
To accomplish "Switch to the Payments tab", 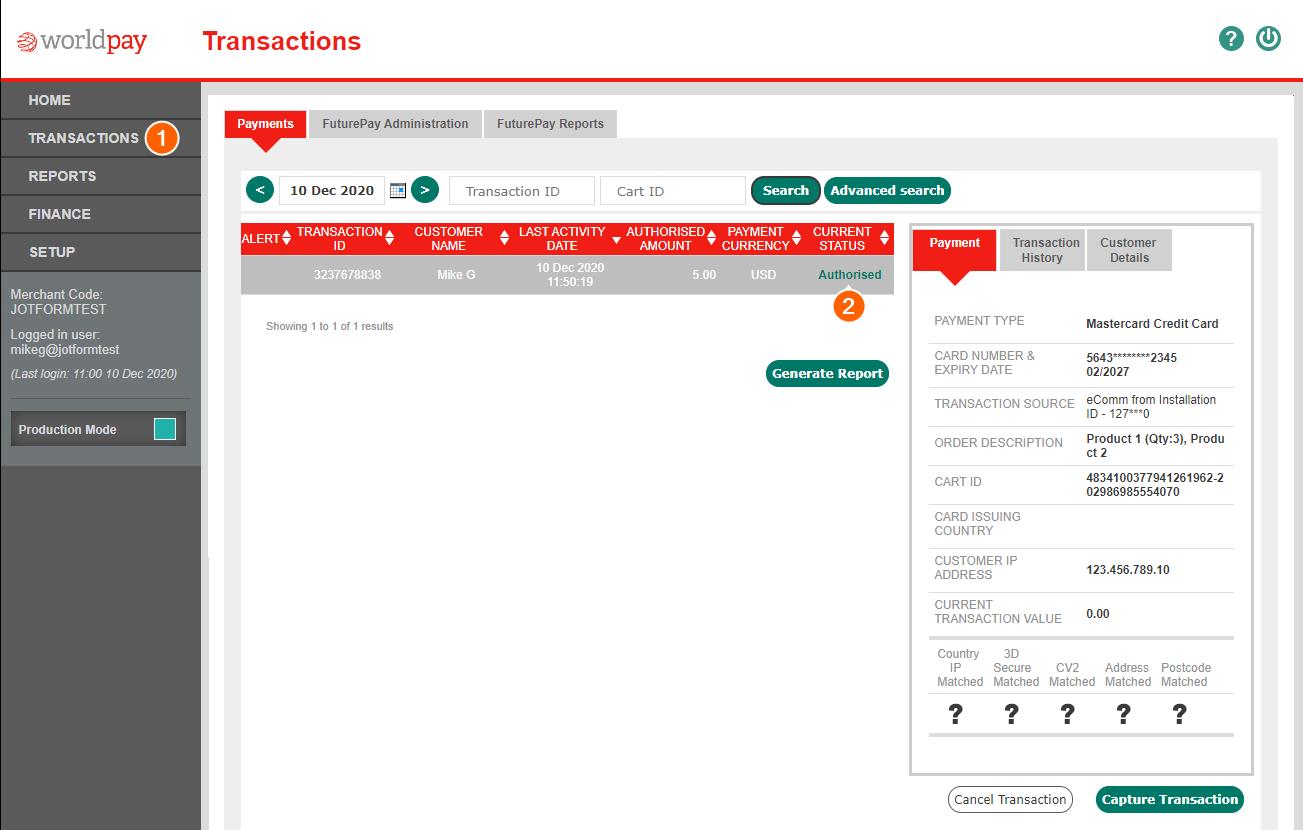I will pyautogui.click(x=265, y=124).
